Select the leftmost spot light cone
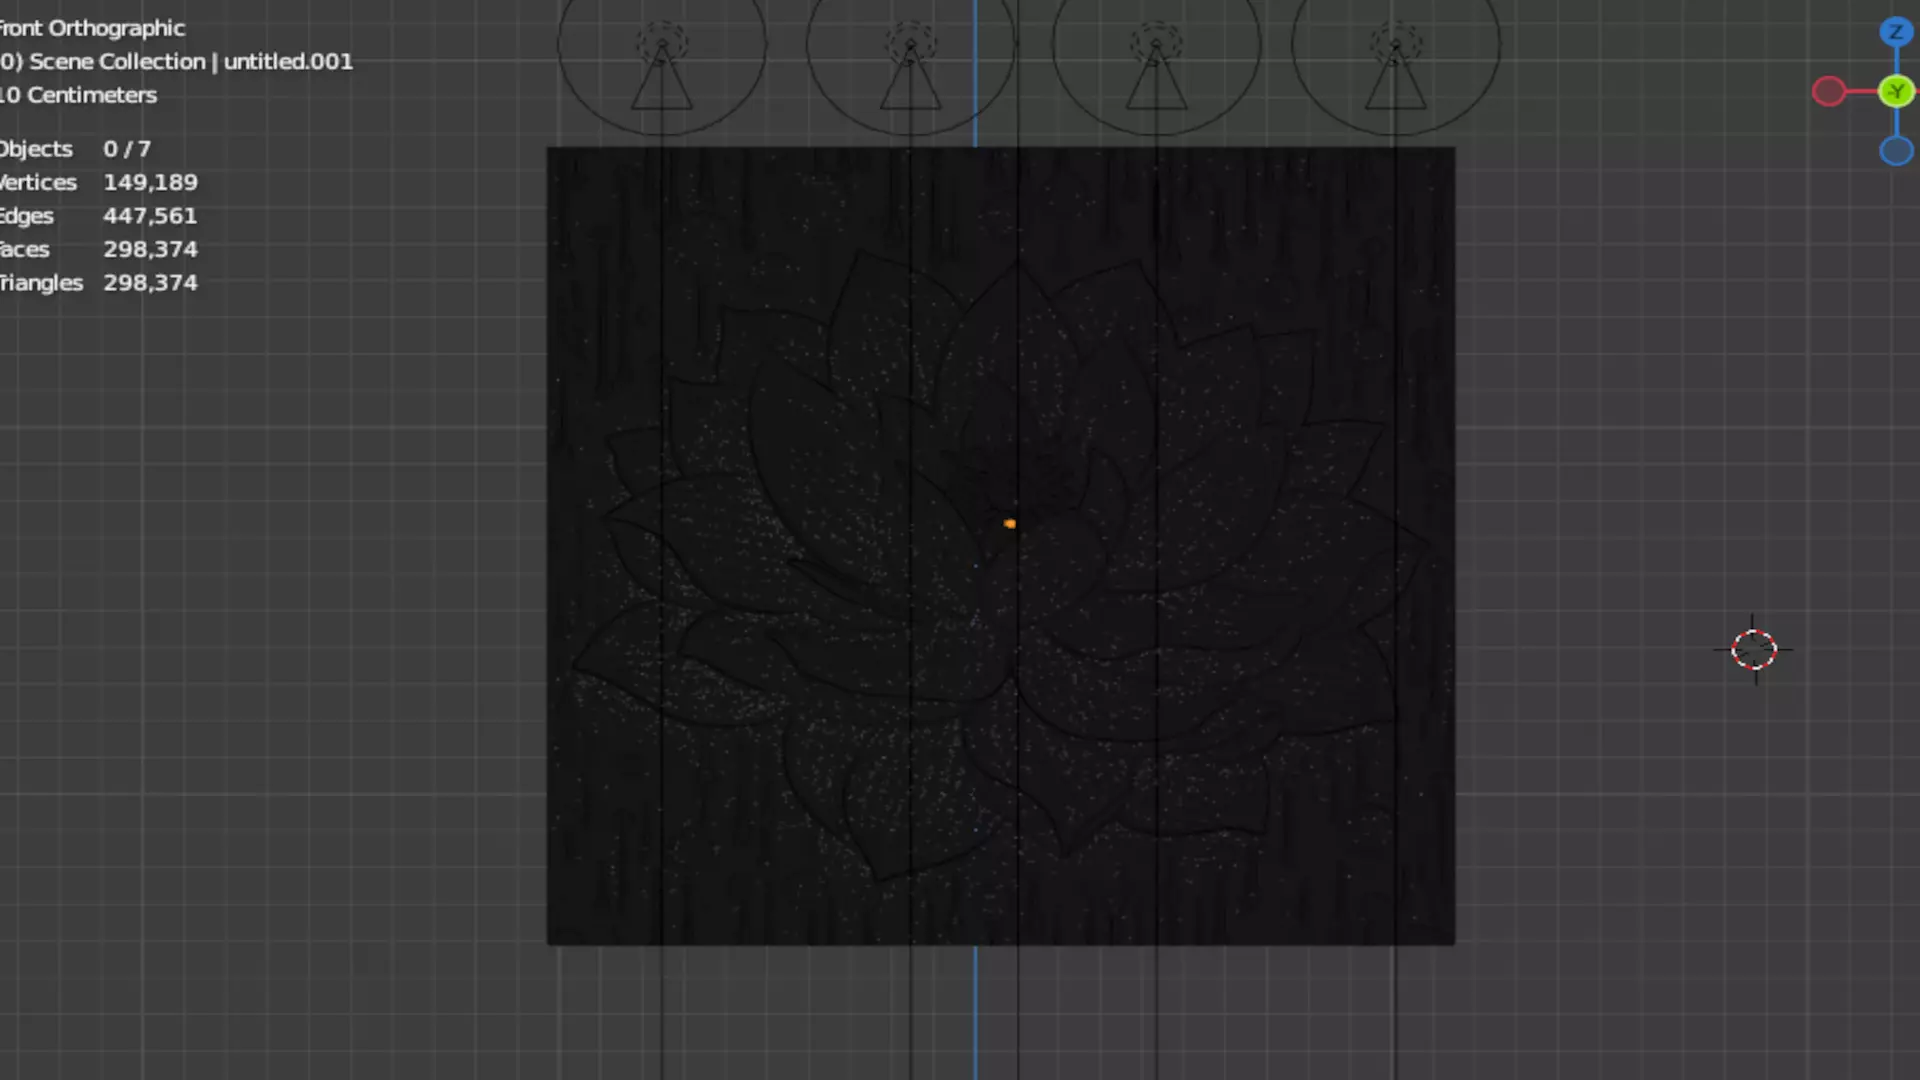The width and height of the screenshot is (1920, 1080). coord(661,82)
